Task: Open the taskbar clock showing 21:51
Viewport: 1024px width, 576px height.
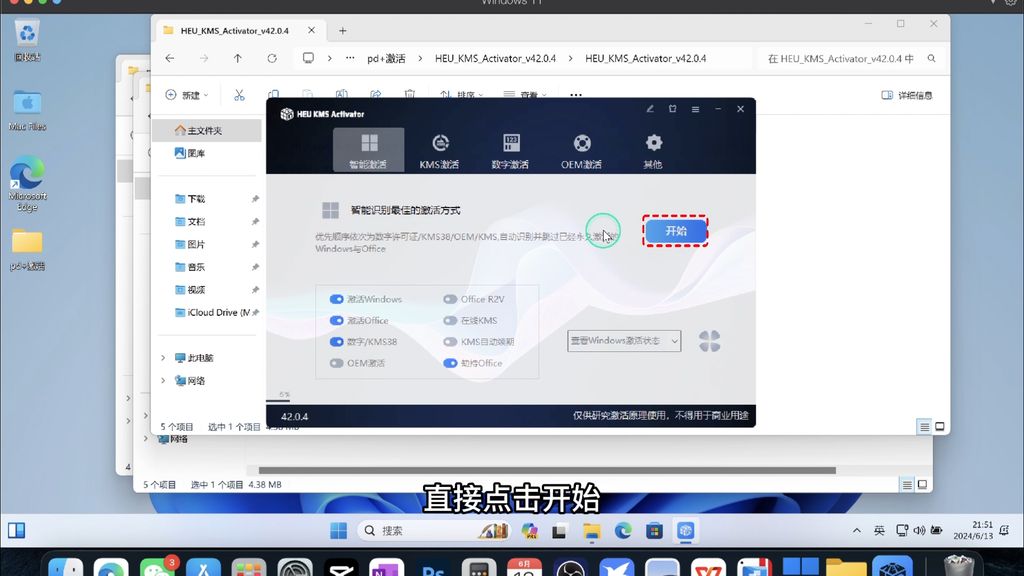Action: point(973,530)
